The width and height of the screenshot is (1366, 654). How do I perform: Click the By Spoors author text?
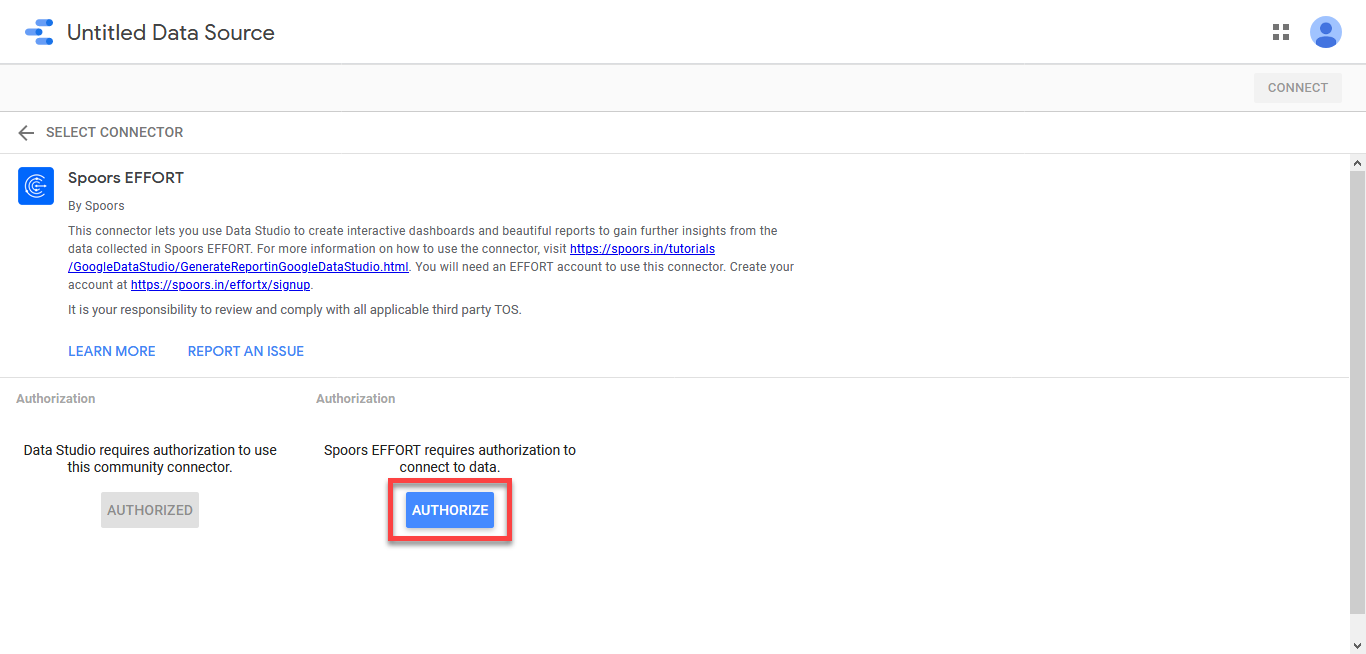(96, 206)
